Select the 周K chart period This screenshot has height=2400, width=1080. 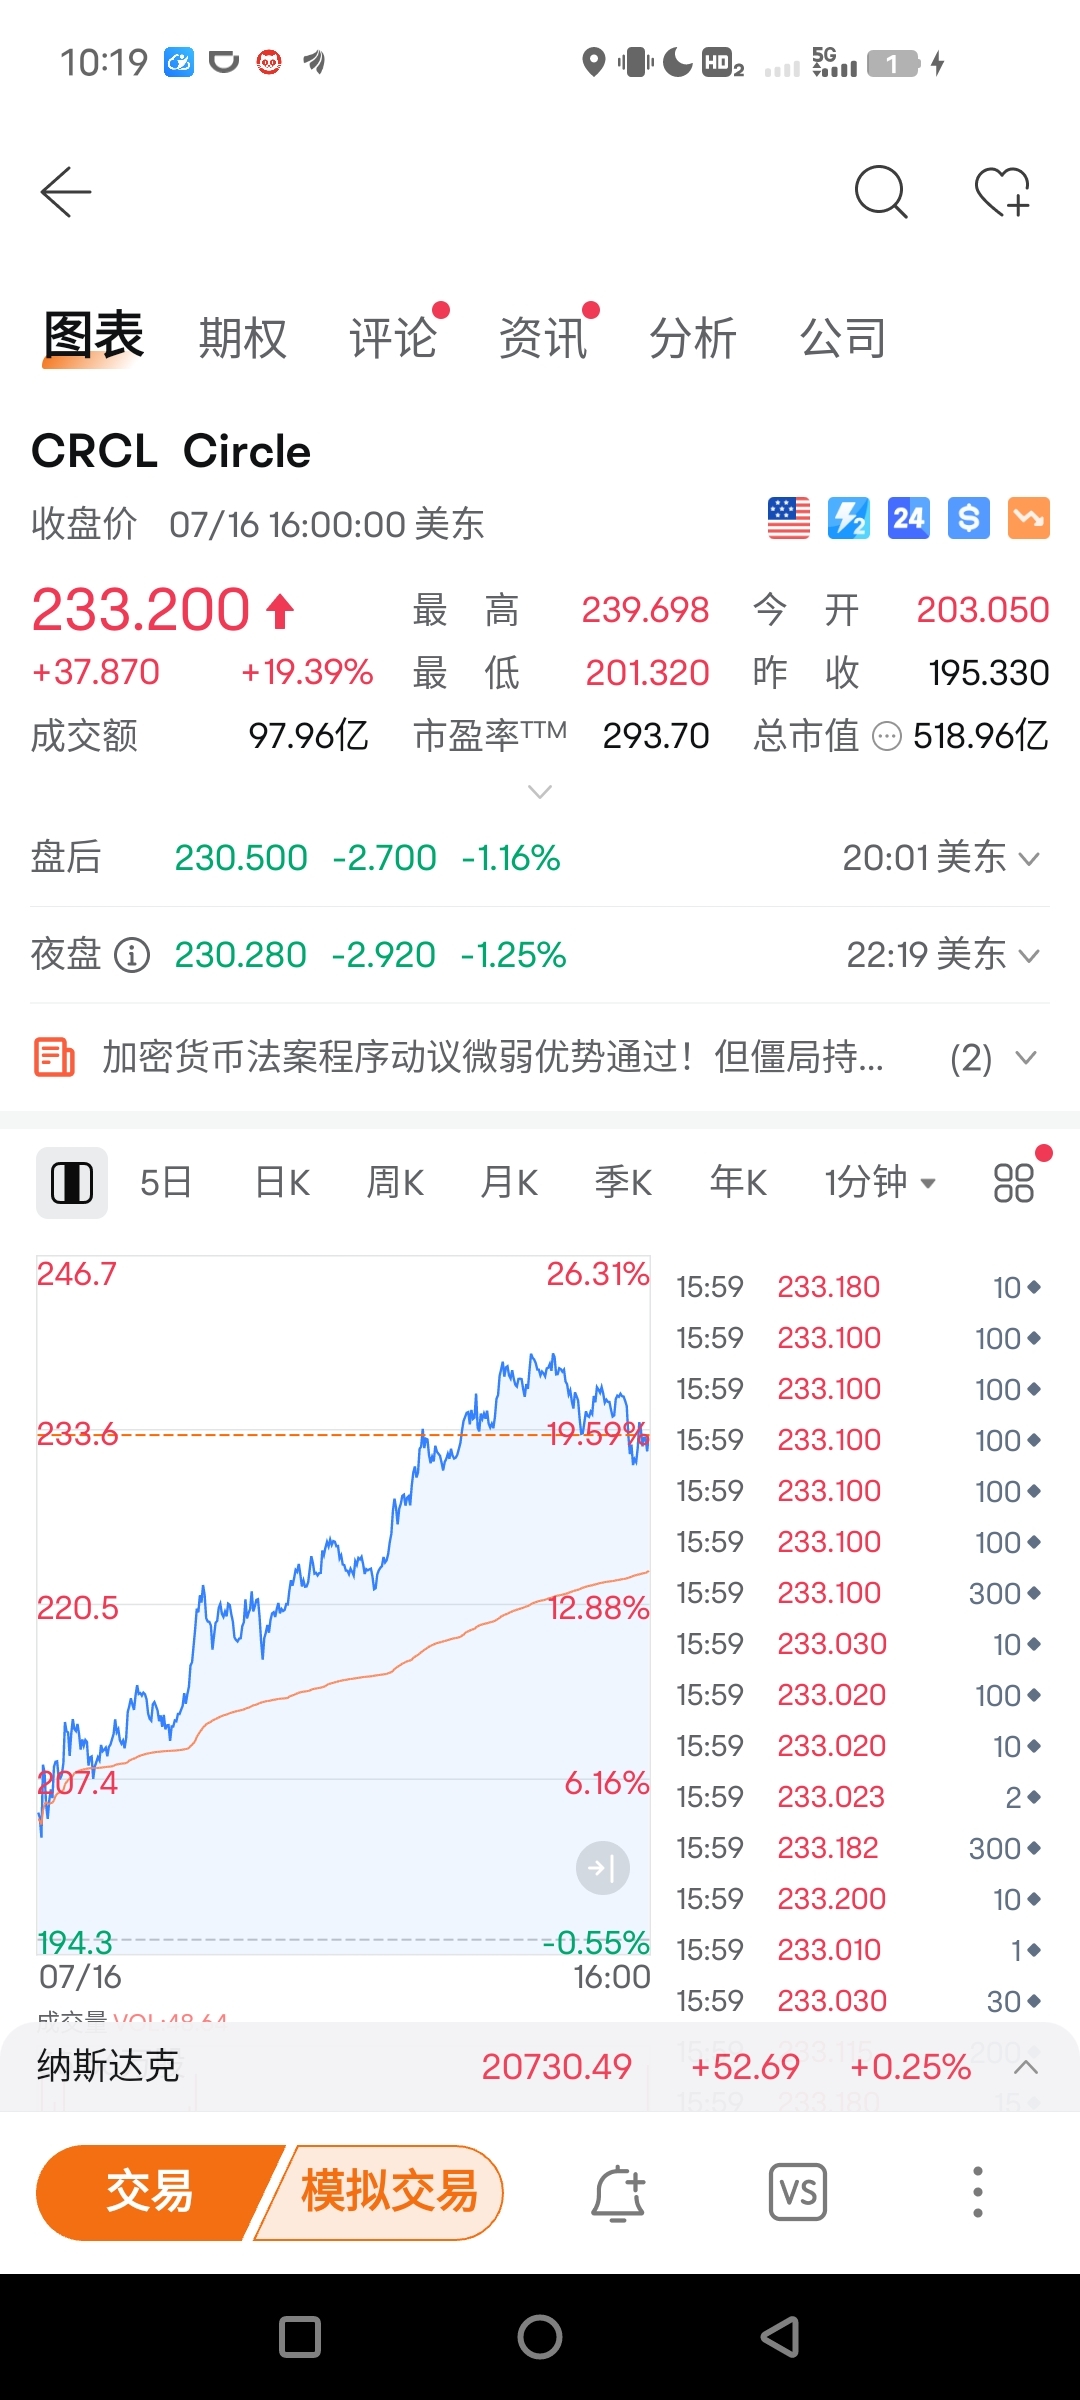tap(395, 1183)
